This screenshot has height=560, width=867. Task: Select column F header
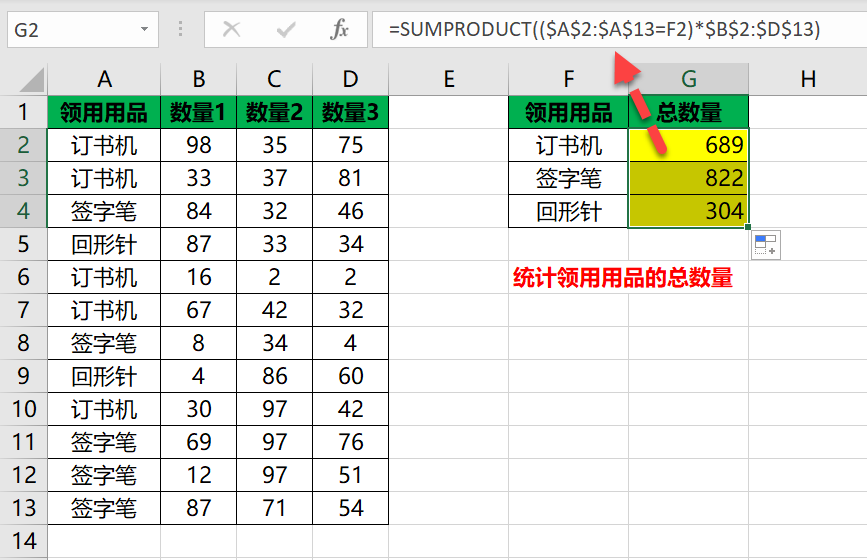point(568,79)
